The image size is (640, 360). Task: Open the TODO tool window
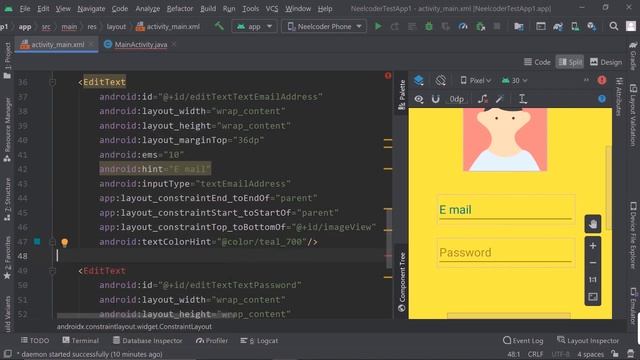pyautogui.click(x=35, y=340)
